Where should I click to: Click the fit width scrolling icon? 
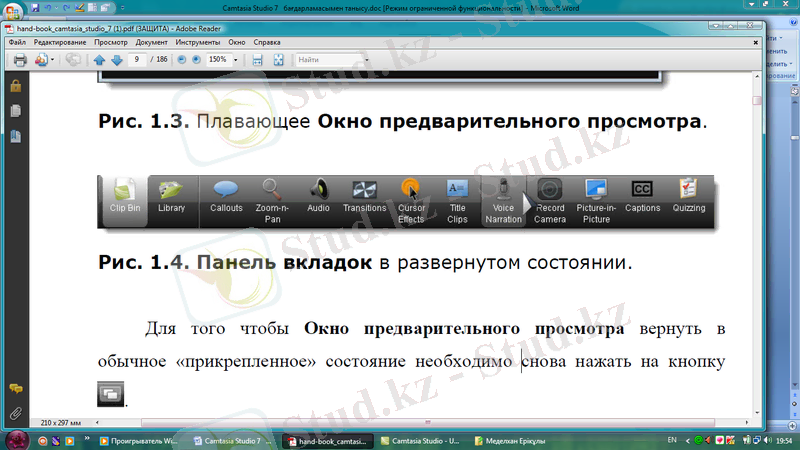(x=257, y=60)
